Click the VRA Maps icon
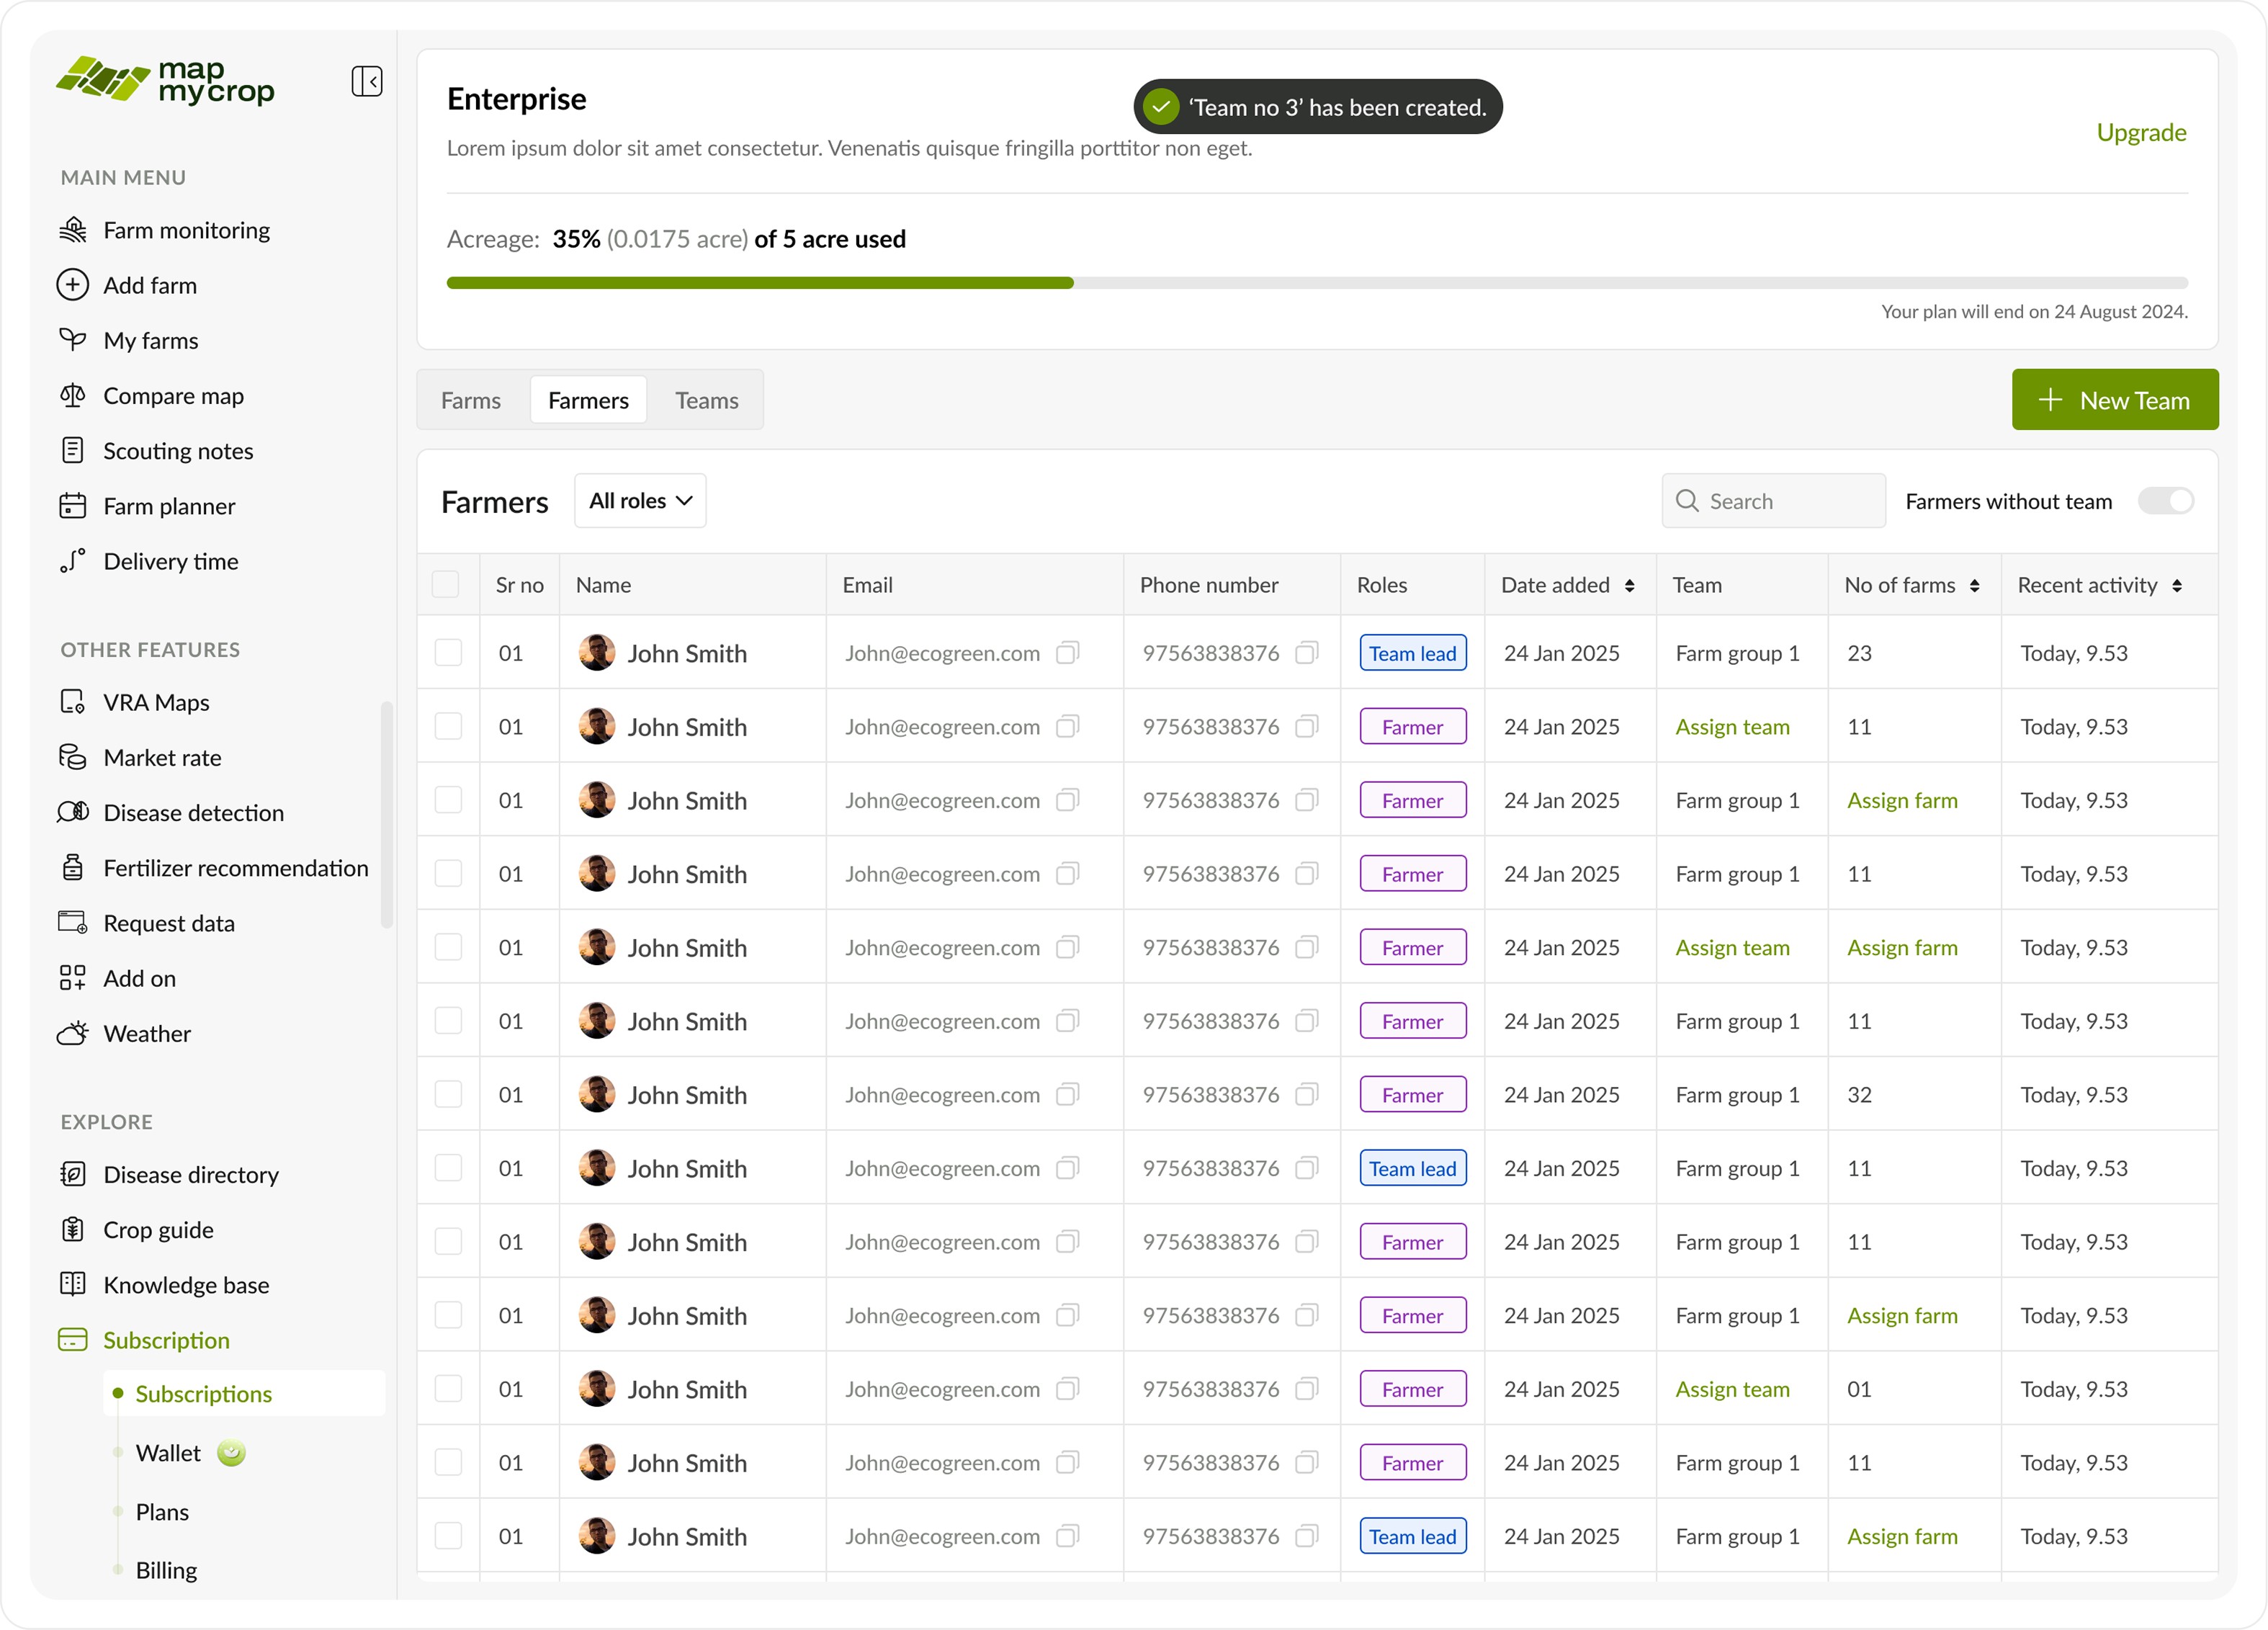The height and width of the screenshot is (1630, 2268). click(x=72, y=702)
